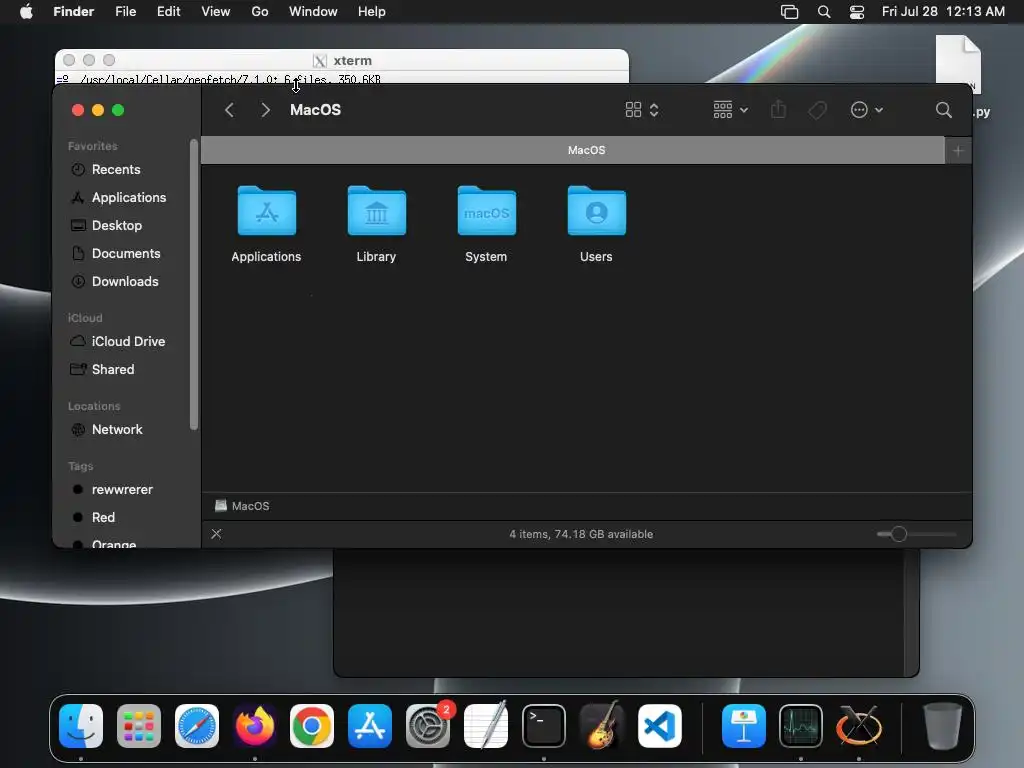Open TextEdit from the Dock
Viewport: 1024px width, 768px height.
click(x=486, y=726)
